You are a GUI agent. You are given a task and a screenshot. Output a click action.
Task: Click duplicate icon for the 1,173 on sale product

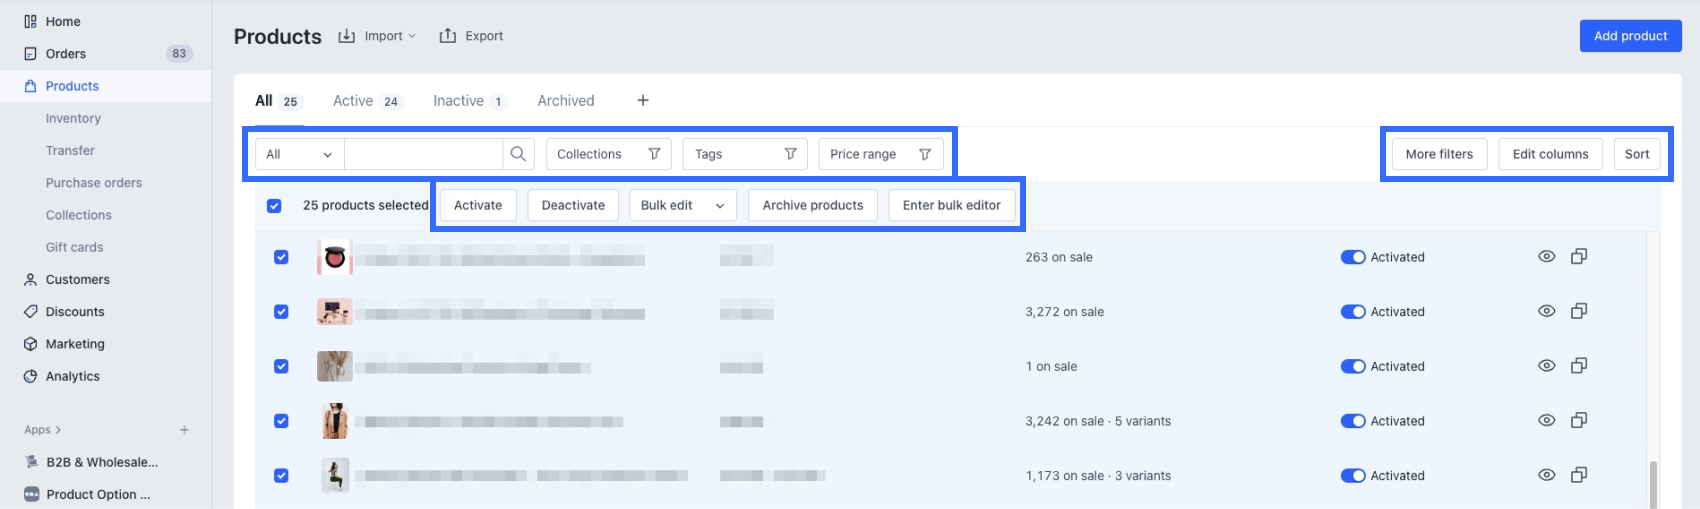(x=1579, y=475)
